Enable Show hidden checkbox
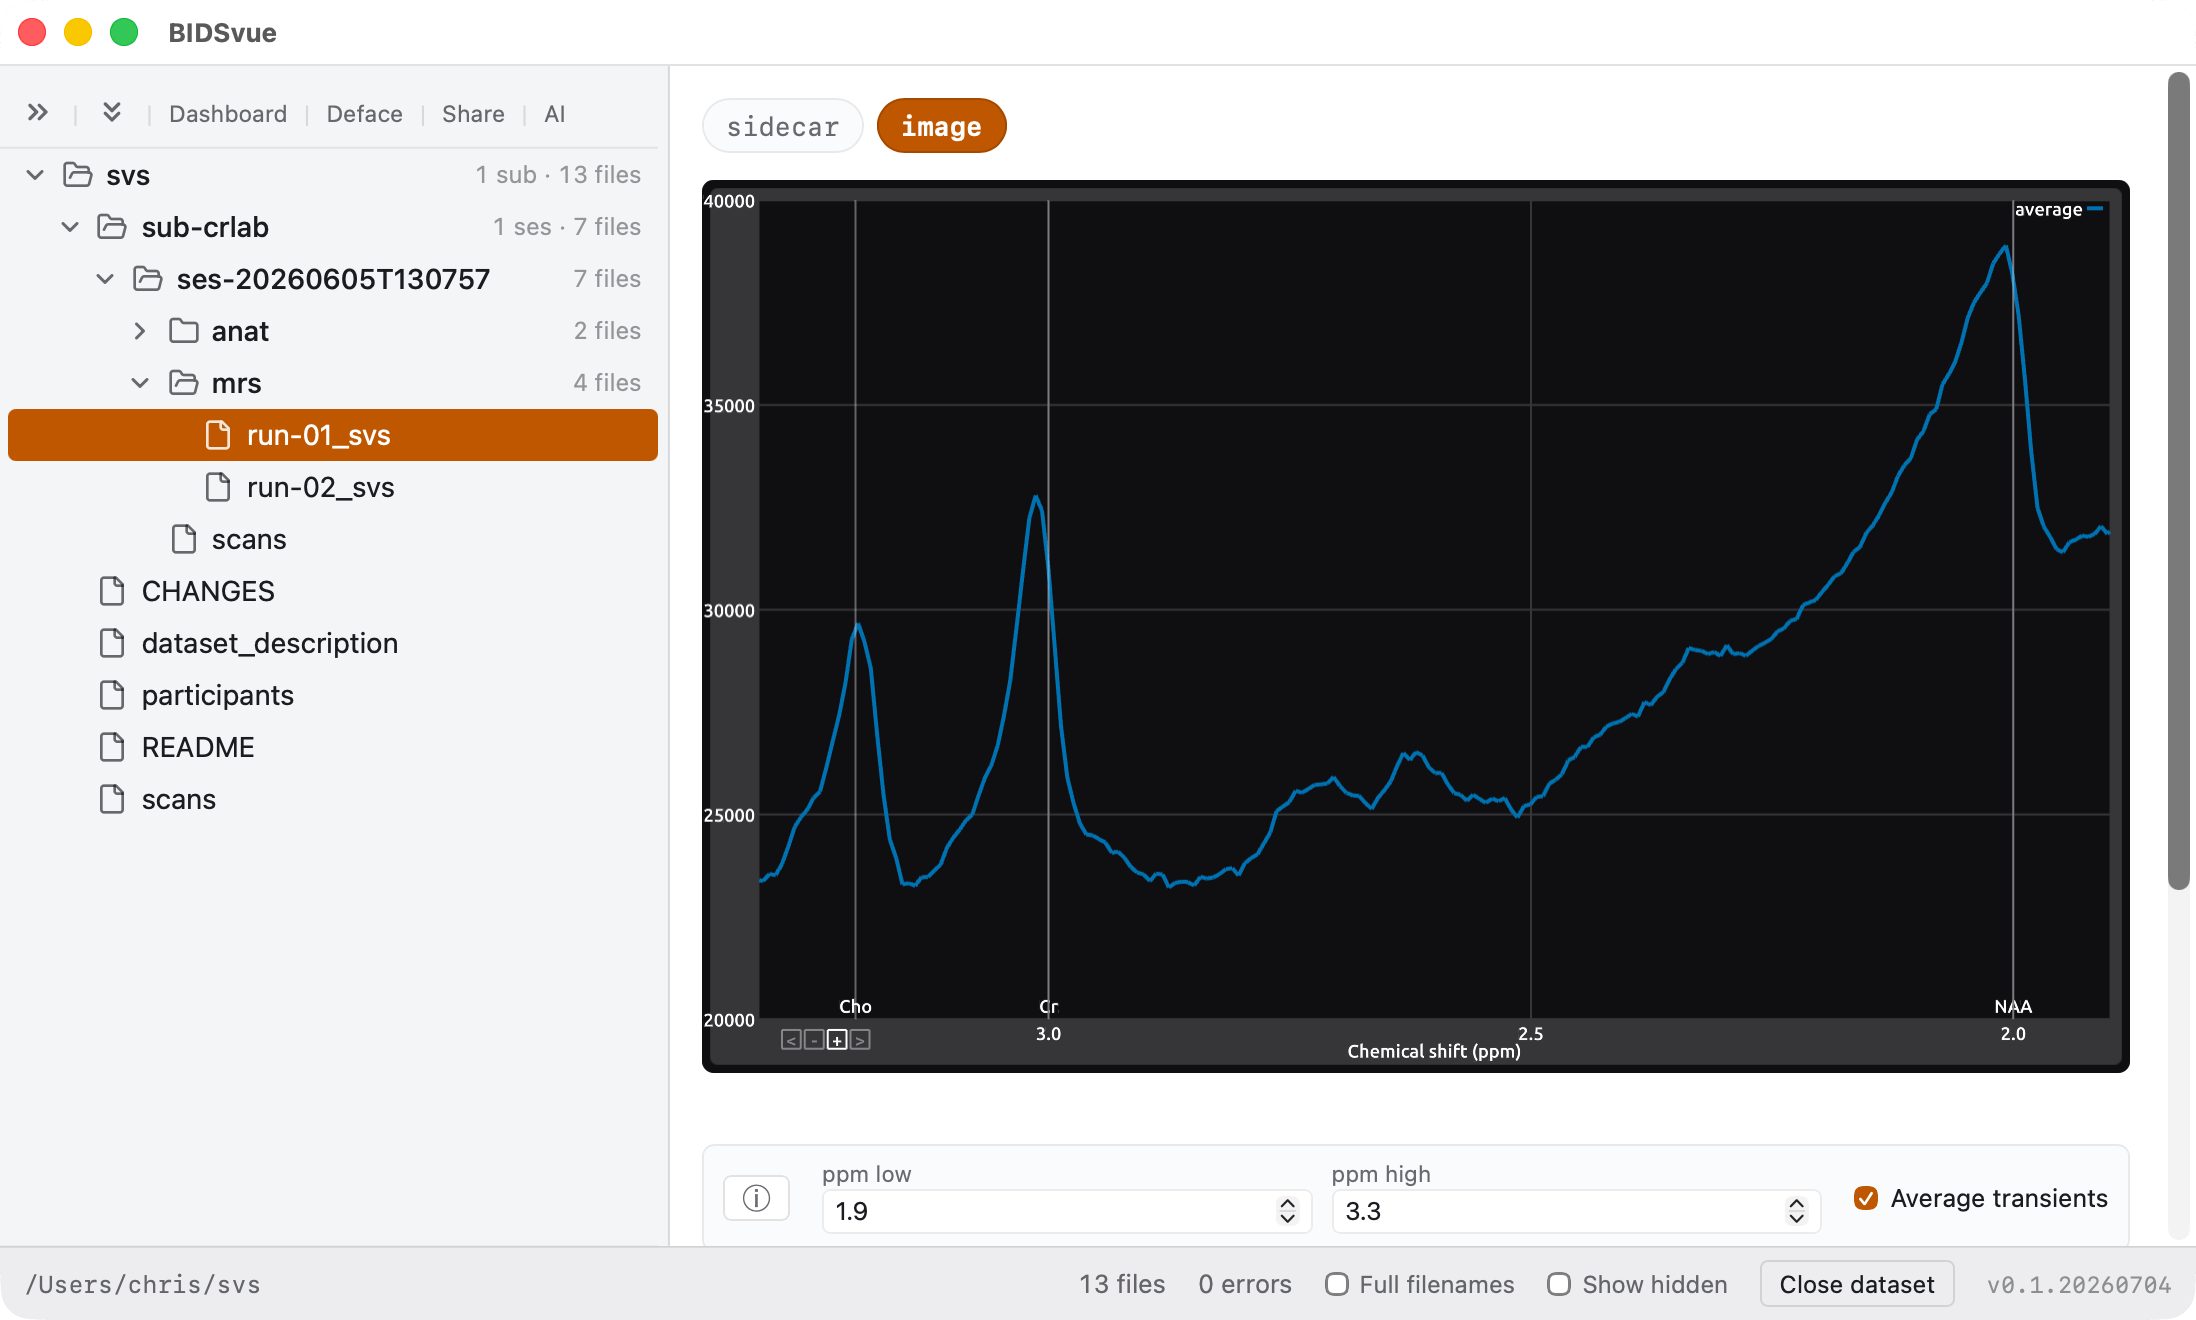2196x1320 pixels. (x=1559, y=1284)
